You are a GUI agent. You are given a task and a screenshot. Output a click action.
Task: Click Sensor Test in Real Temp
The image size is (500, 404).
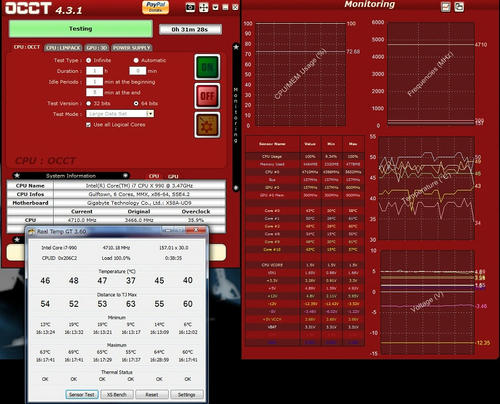[x=82, y=394]
